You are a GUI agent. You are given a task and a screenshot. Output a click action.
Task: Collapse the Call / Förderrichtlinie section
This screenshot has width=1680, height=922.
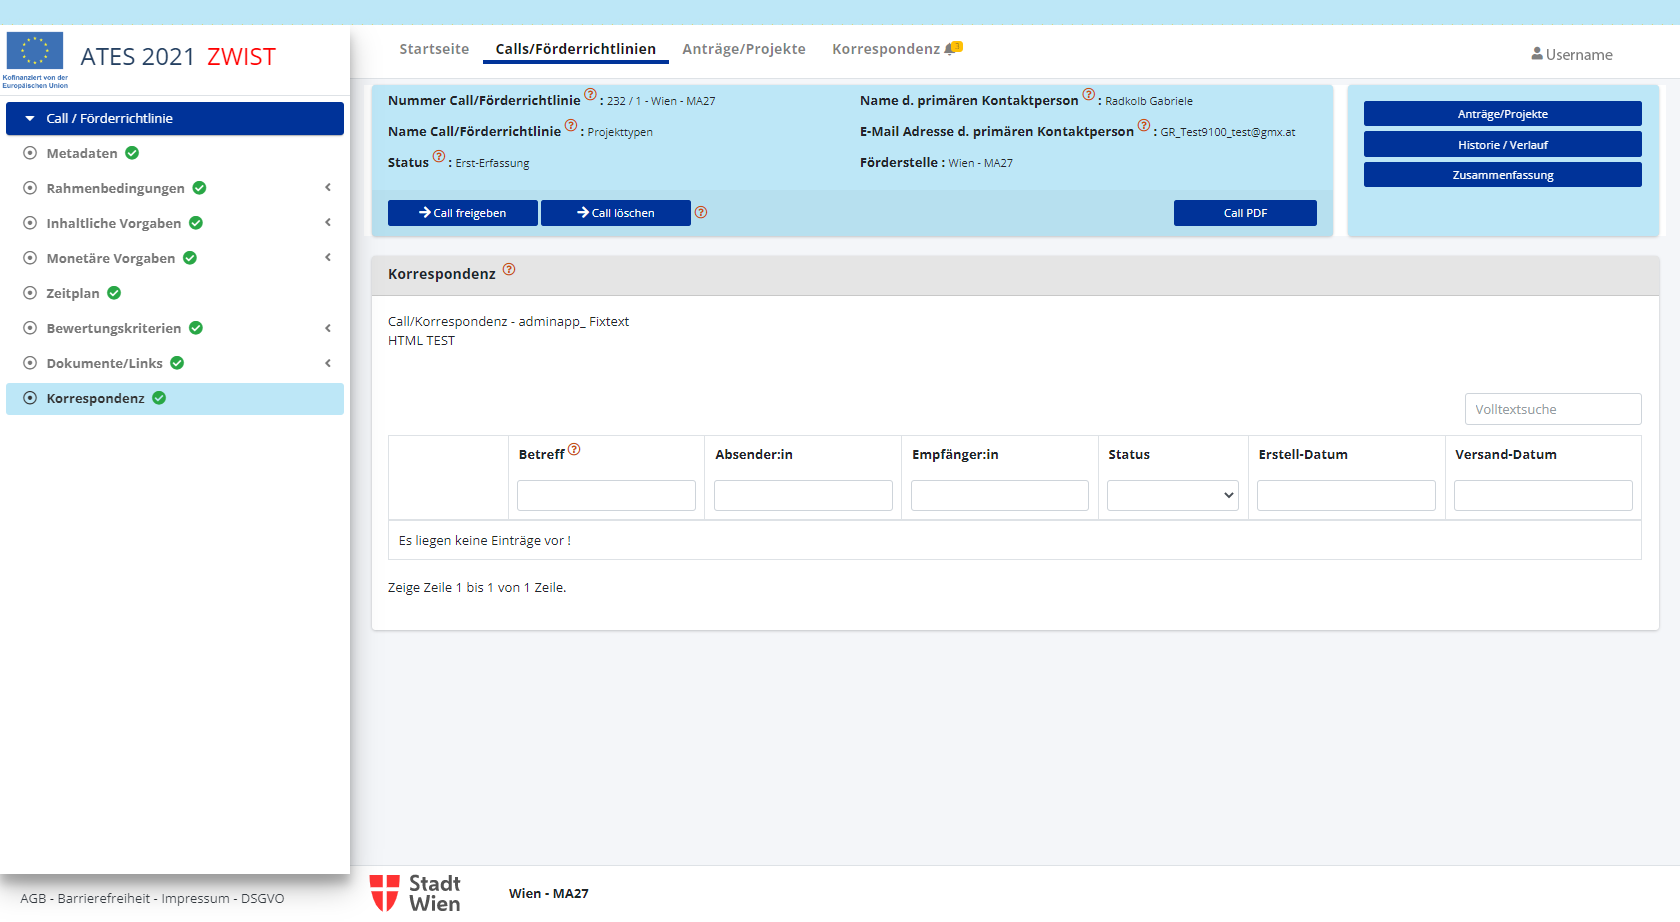coord(30,118)
